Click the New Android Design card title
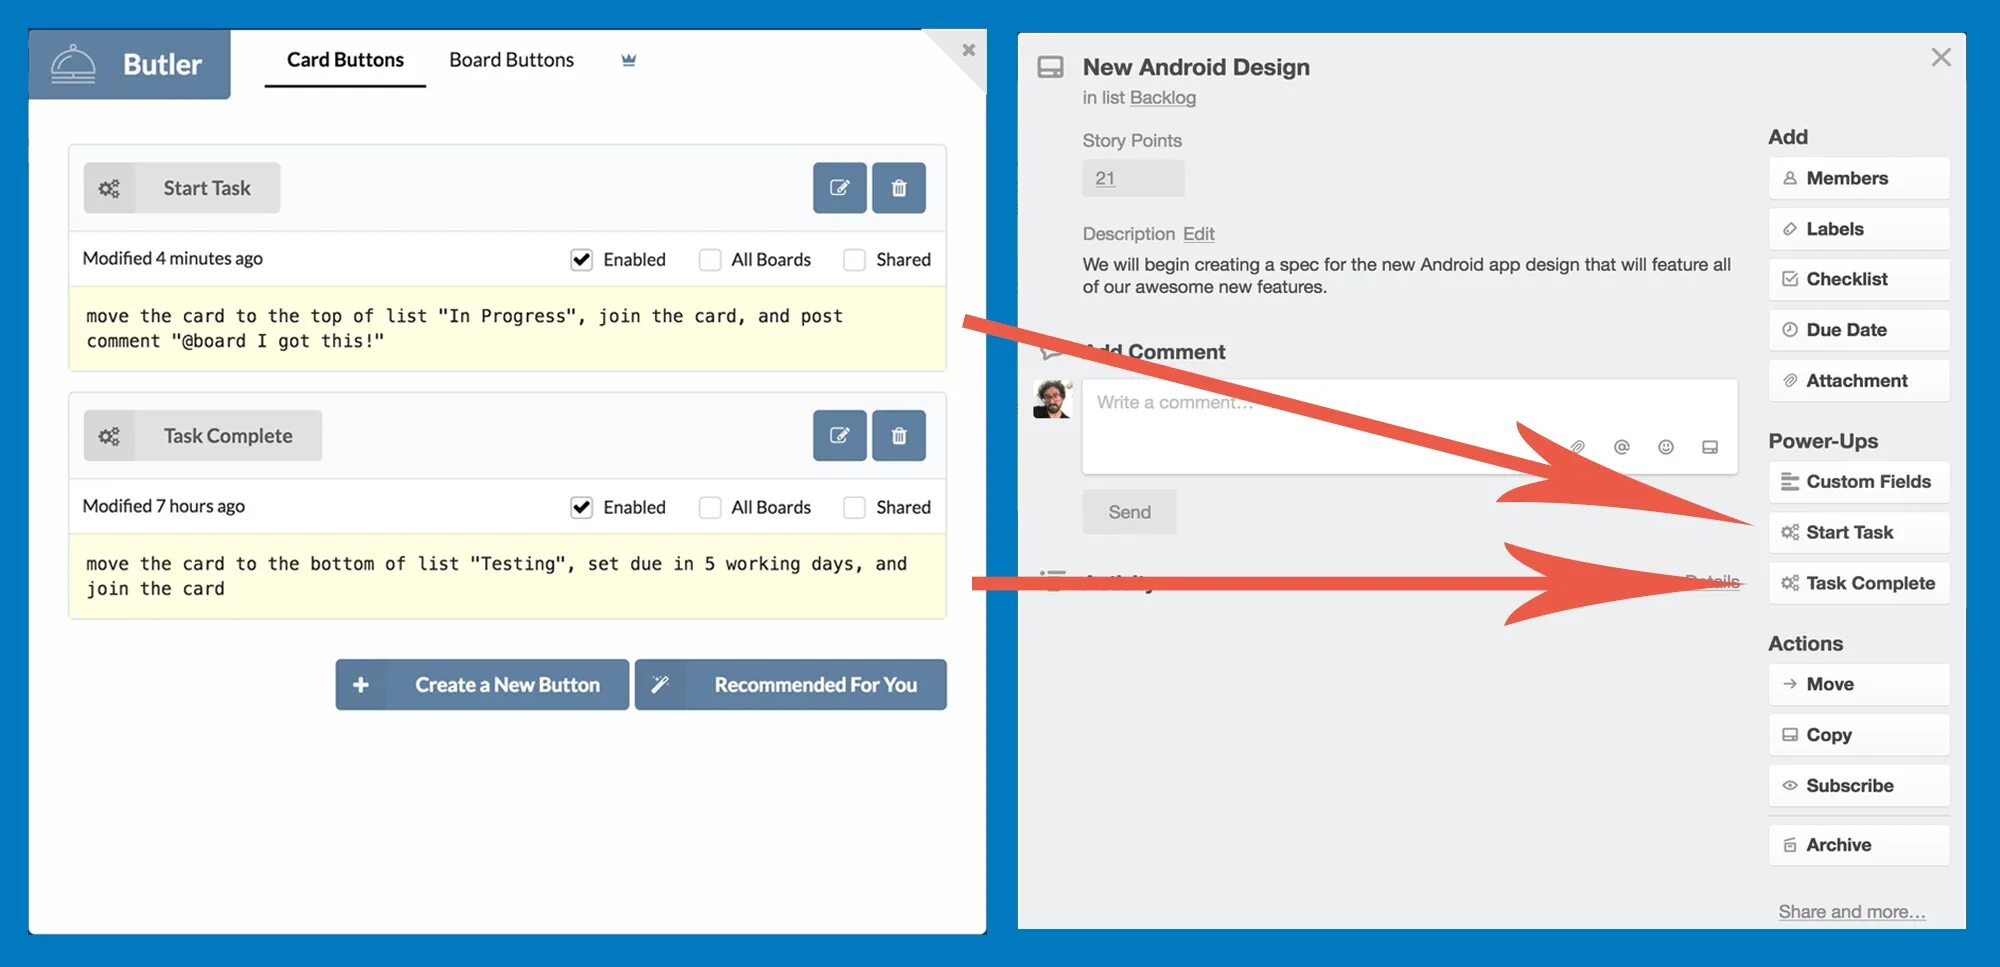The height and width of the screenshot is (967, 2000). tap(1196, 67)
